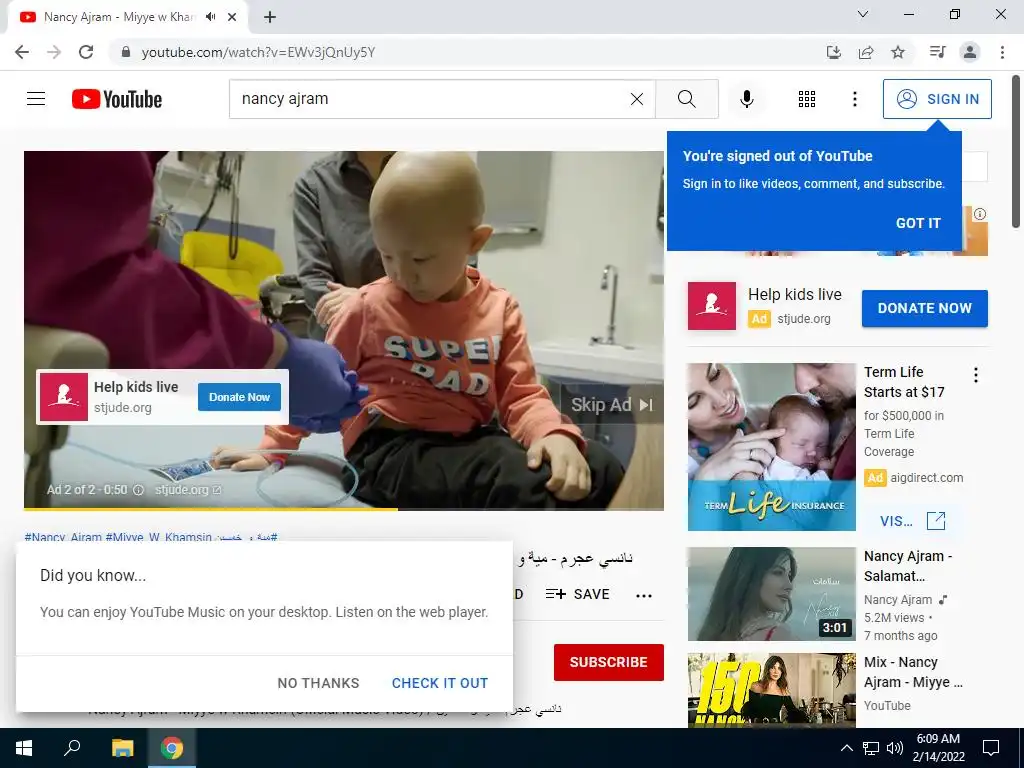Open the Windows Start menu
The width and height of the screenshot is (1024, 768).
click(24, 748)
